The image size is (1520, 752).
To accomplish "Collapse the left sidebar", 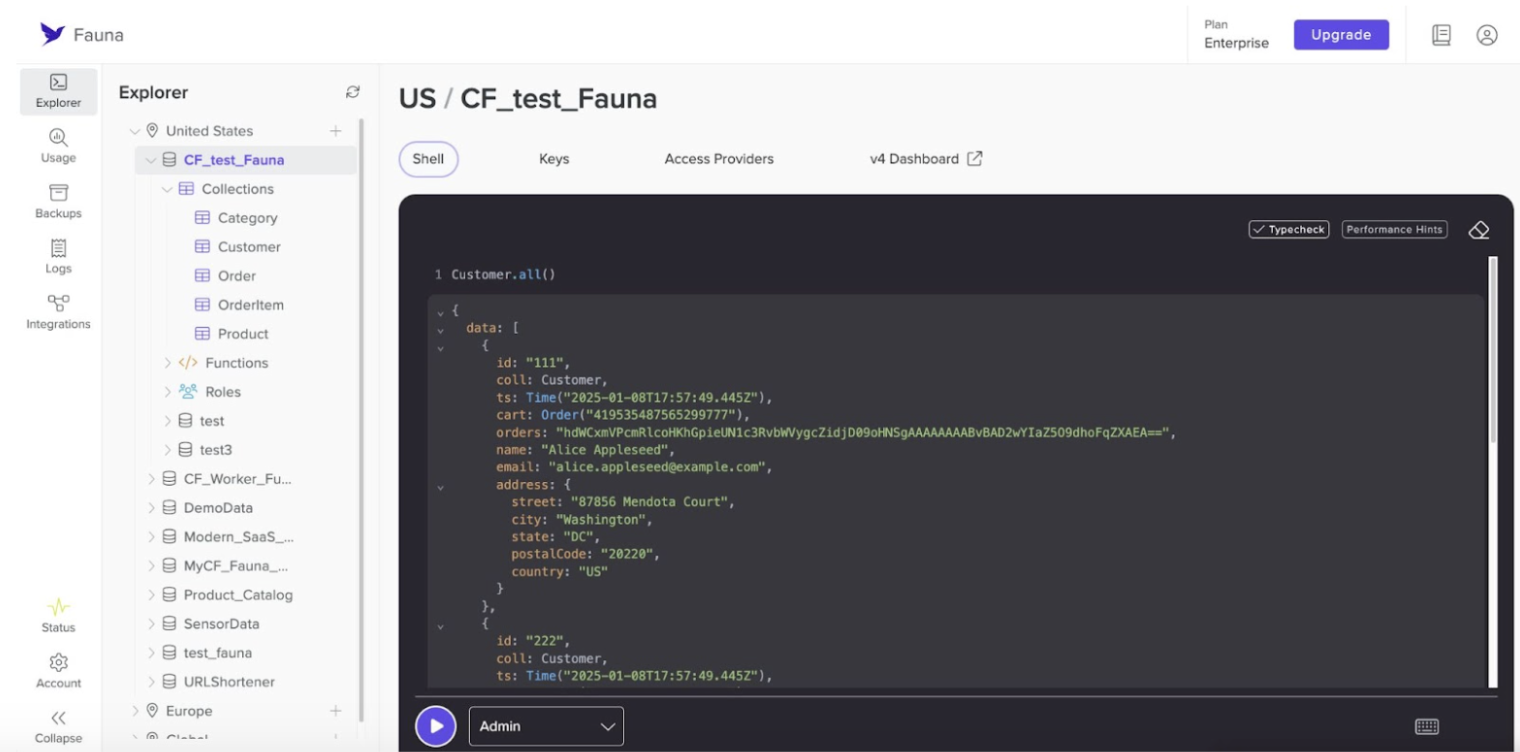I will pos(59,726).
